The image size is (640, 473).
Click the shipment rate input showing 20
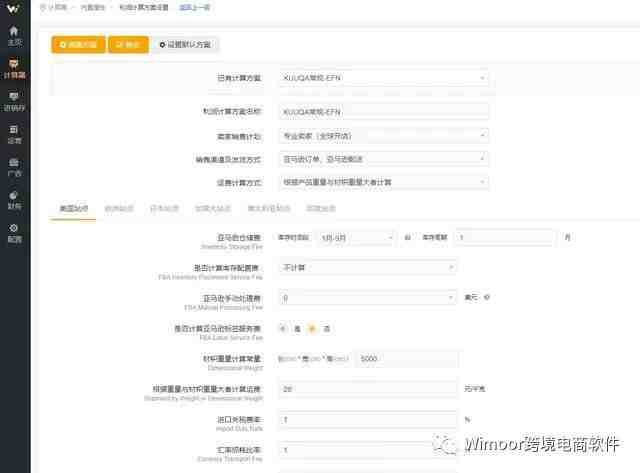[367, 389]
